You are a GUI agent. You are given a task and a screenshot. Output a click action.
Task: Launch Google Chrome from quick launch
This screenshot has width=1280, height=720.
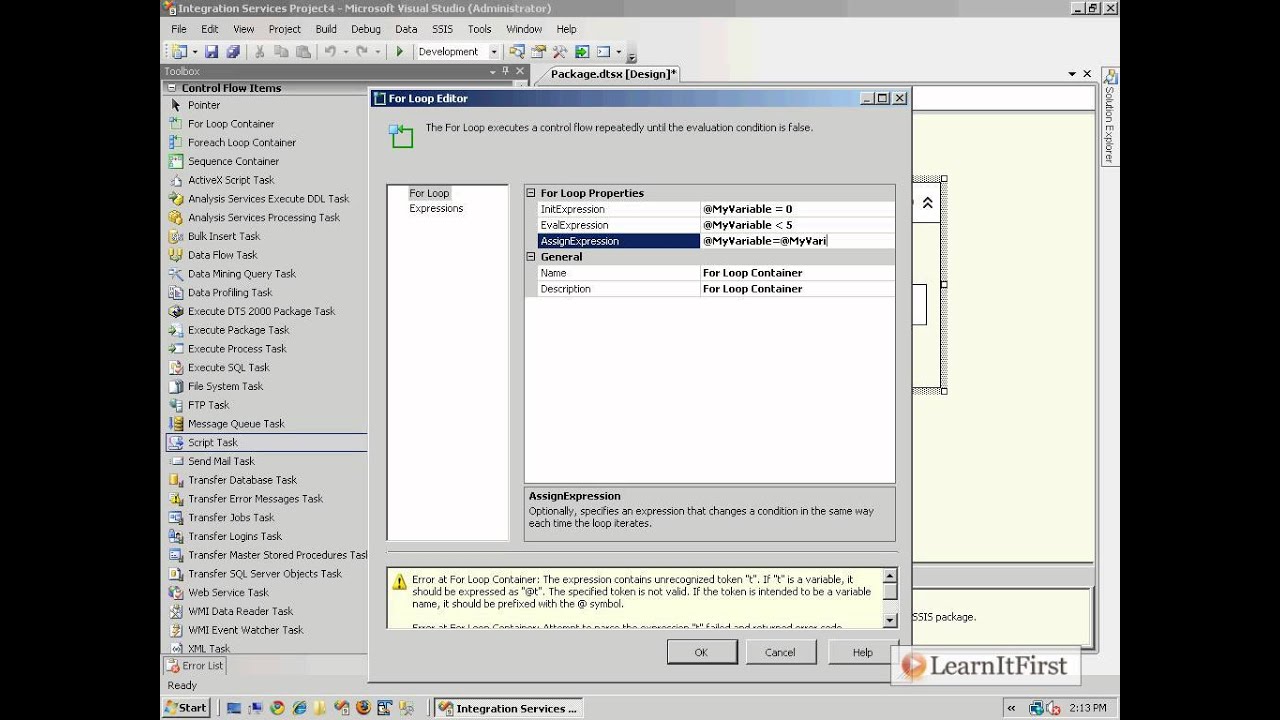click(277, 708)
